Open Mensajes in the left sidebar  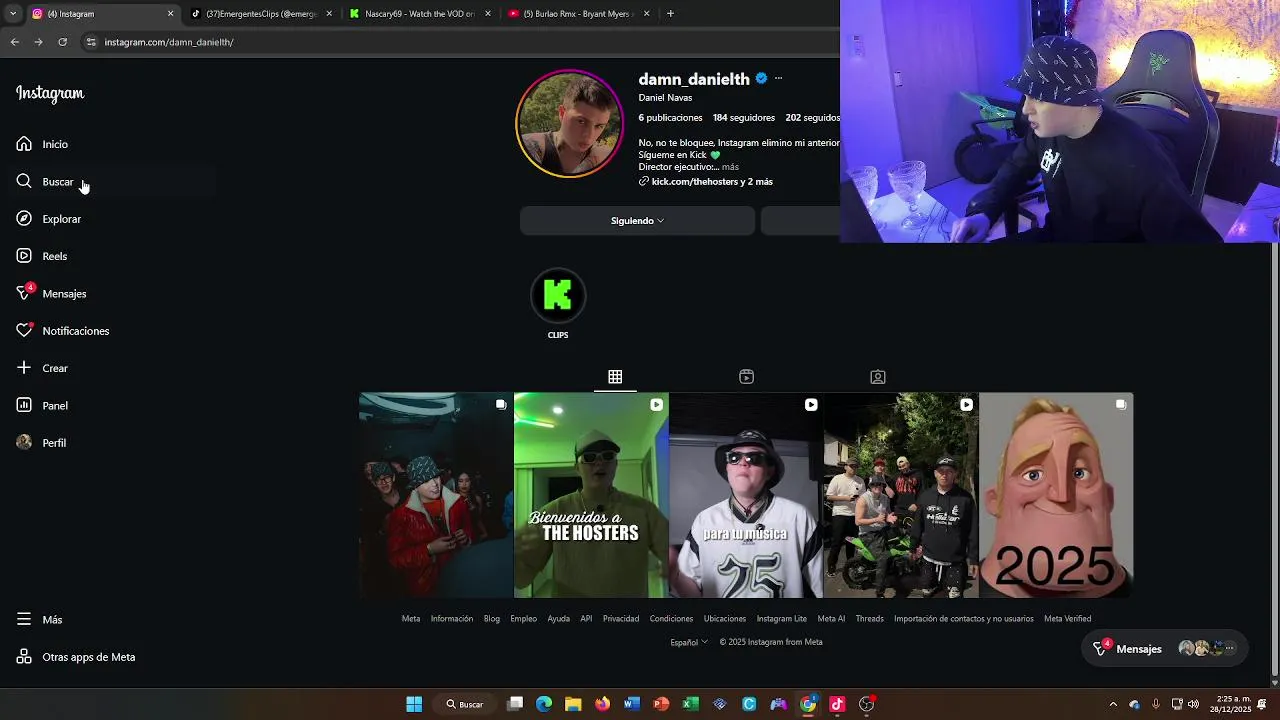coord(51,294)
